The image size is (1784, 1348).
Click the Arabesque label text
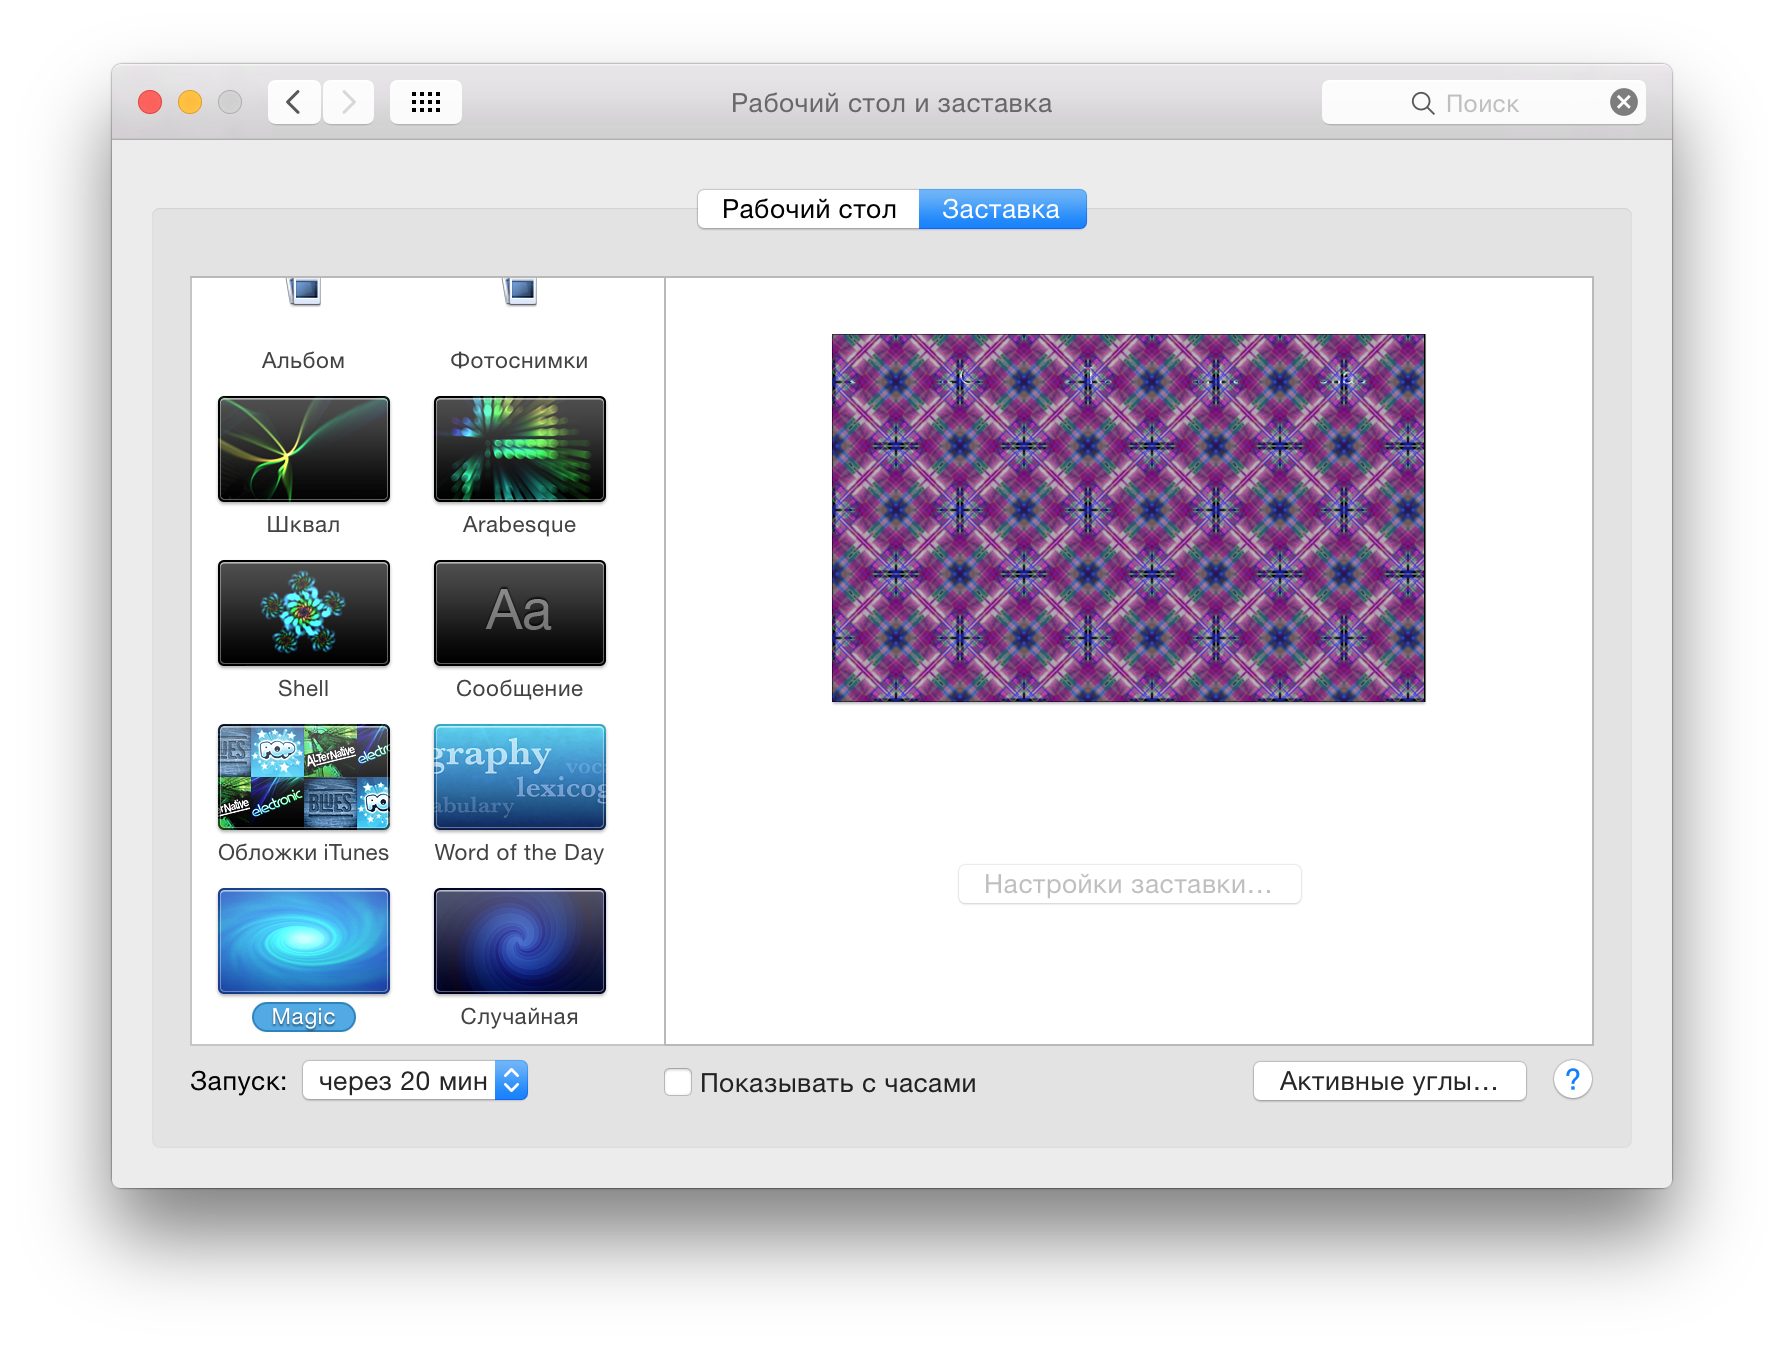tap(519, 524)
